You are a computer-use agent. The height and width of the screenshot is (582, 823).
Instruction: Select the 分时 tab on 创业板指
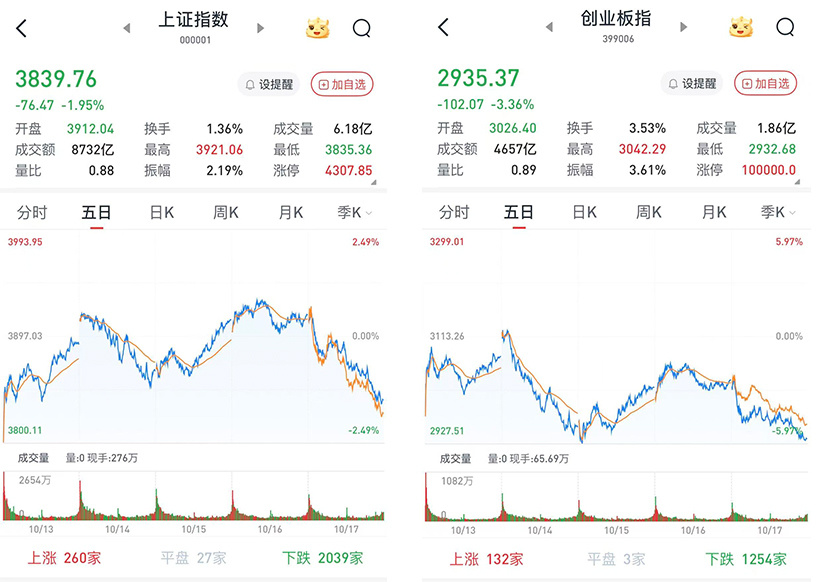(x=456, y=212)
